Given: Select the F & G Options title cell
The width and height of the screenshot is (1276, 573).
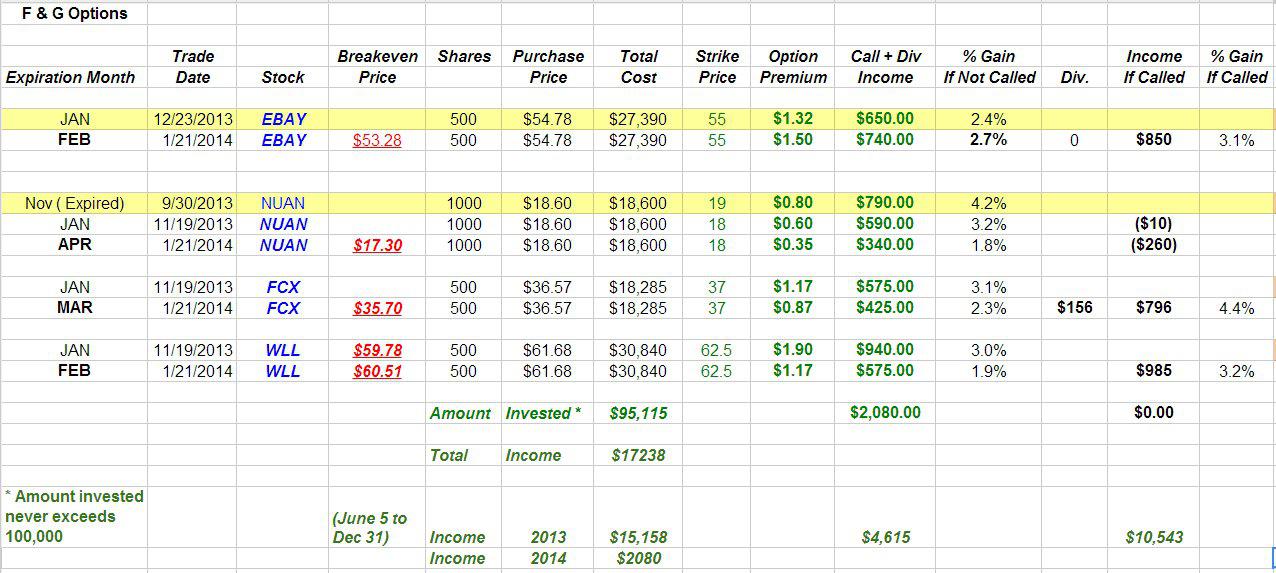Looking at the screenshot, I should [74, 14].
